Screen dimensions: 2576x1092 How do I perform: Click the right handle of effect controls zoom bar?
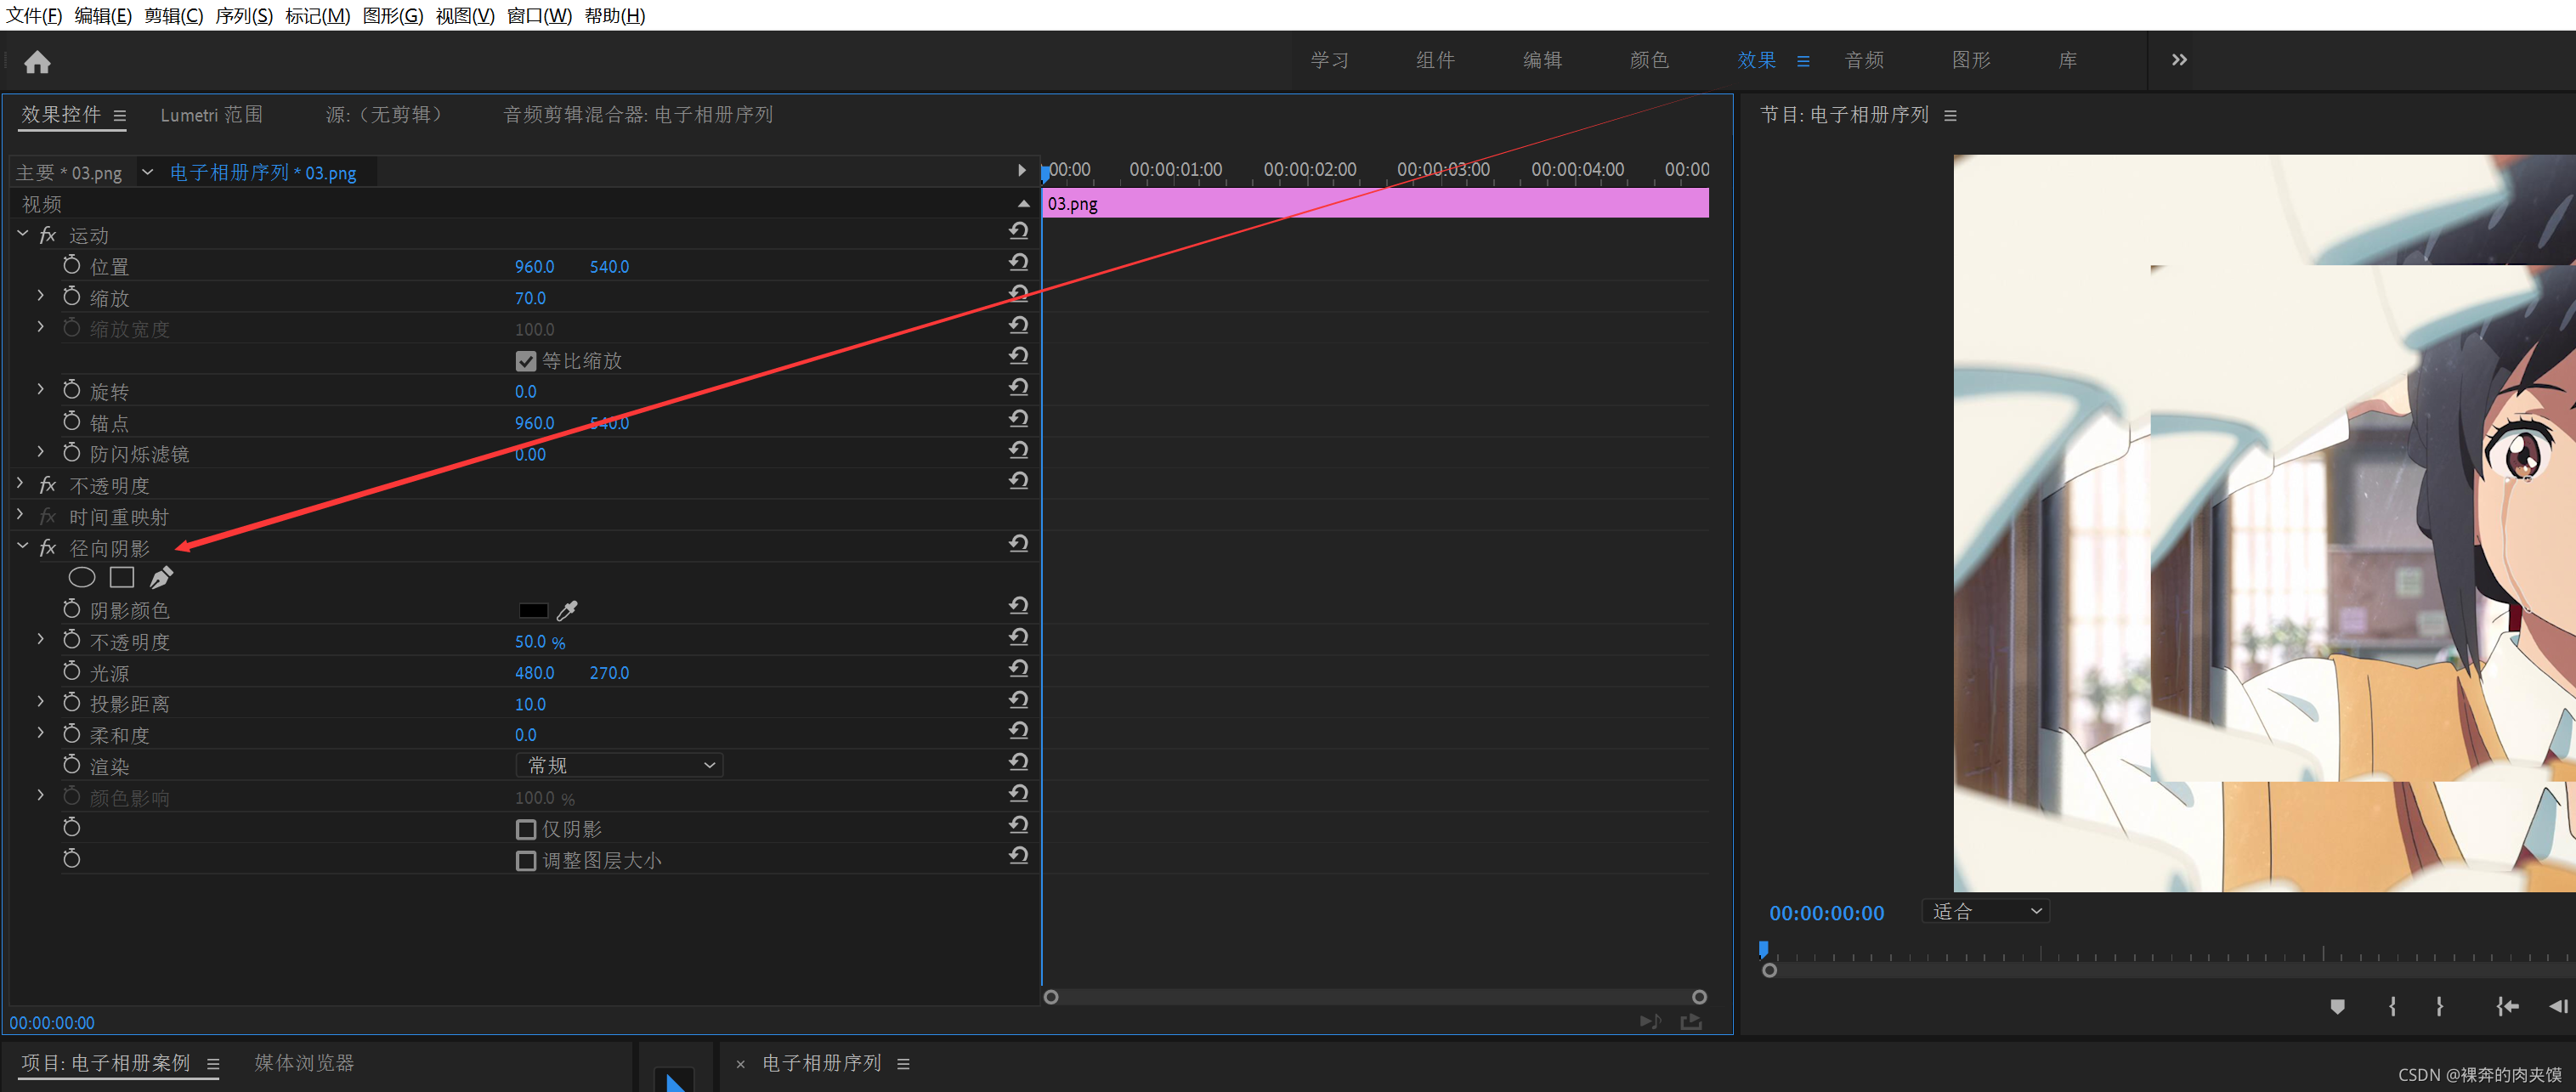point(1699,997)
